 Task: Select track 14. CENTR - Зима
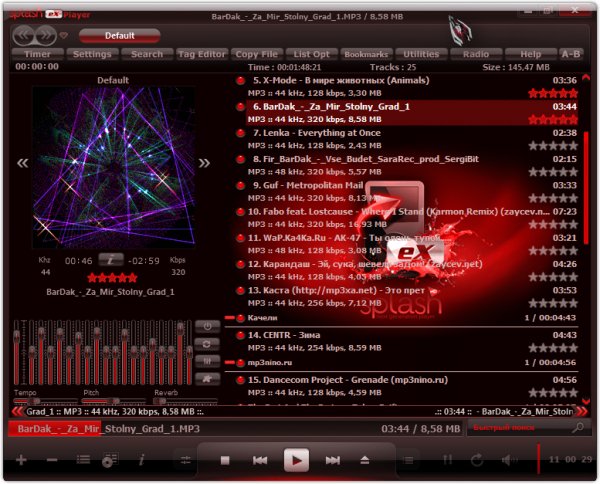tap(411, 341)
